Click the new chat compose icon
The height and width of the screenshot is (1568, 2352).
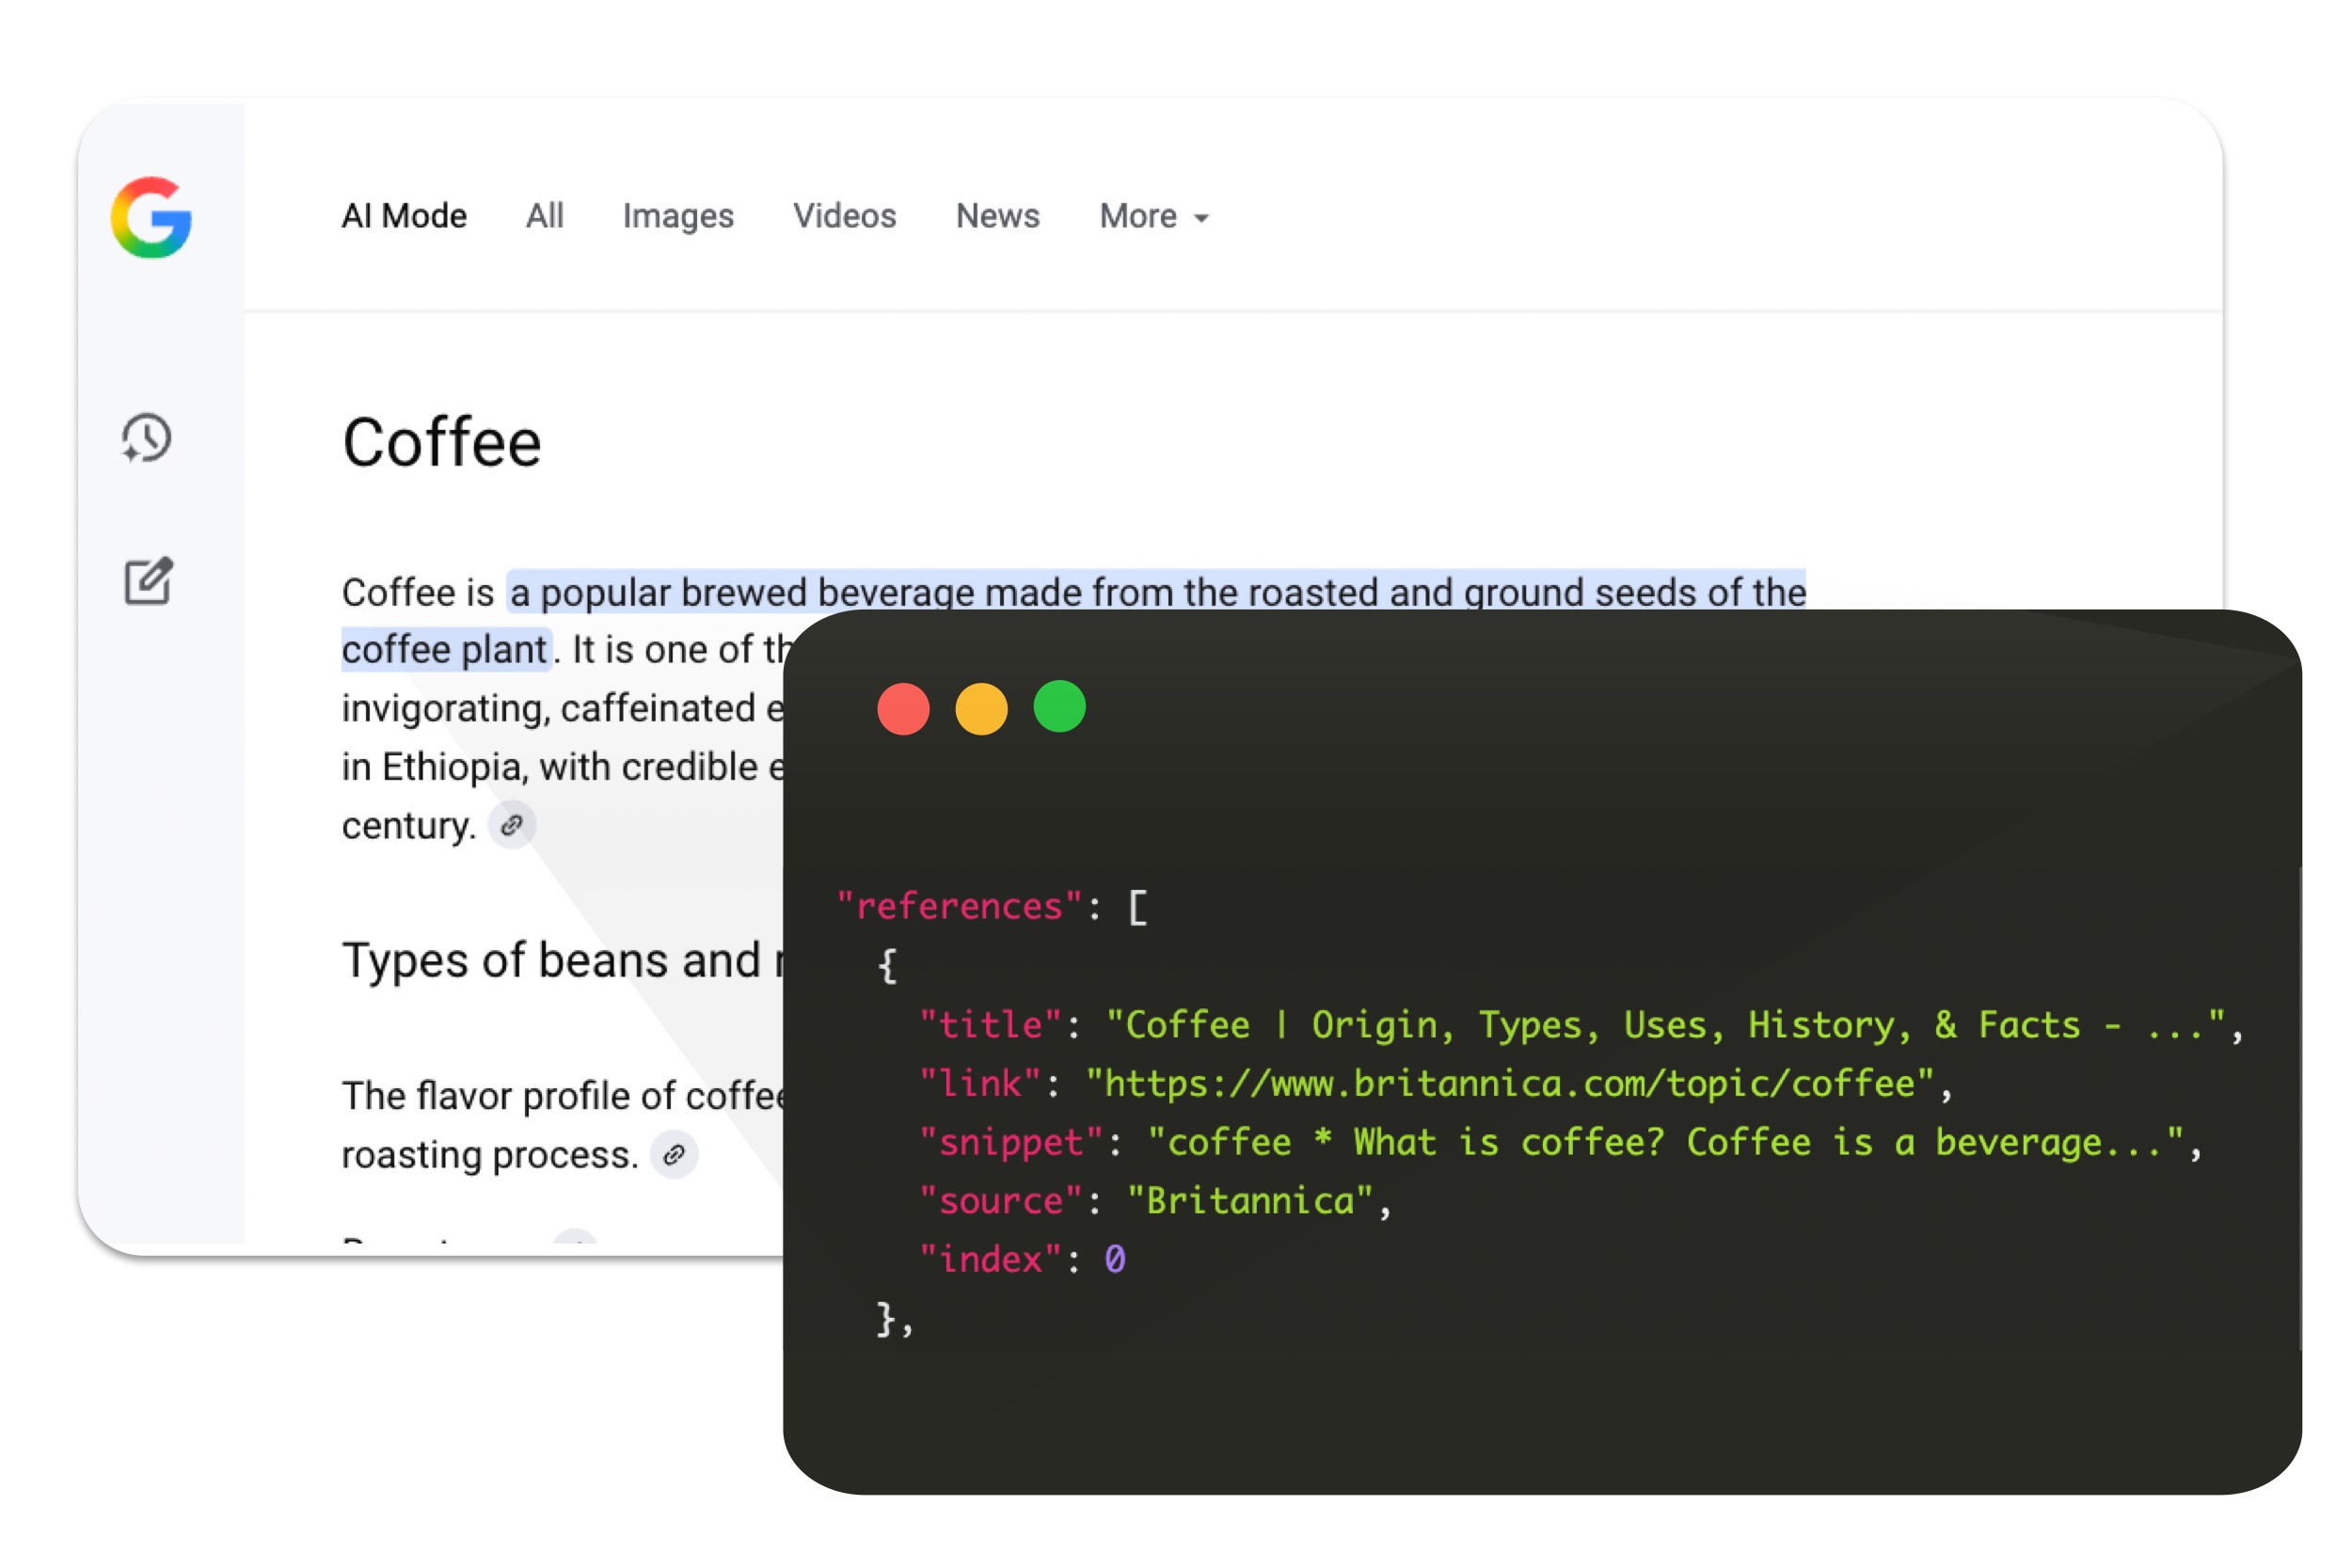pyautogui.click(x=148, y=581)
